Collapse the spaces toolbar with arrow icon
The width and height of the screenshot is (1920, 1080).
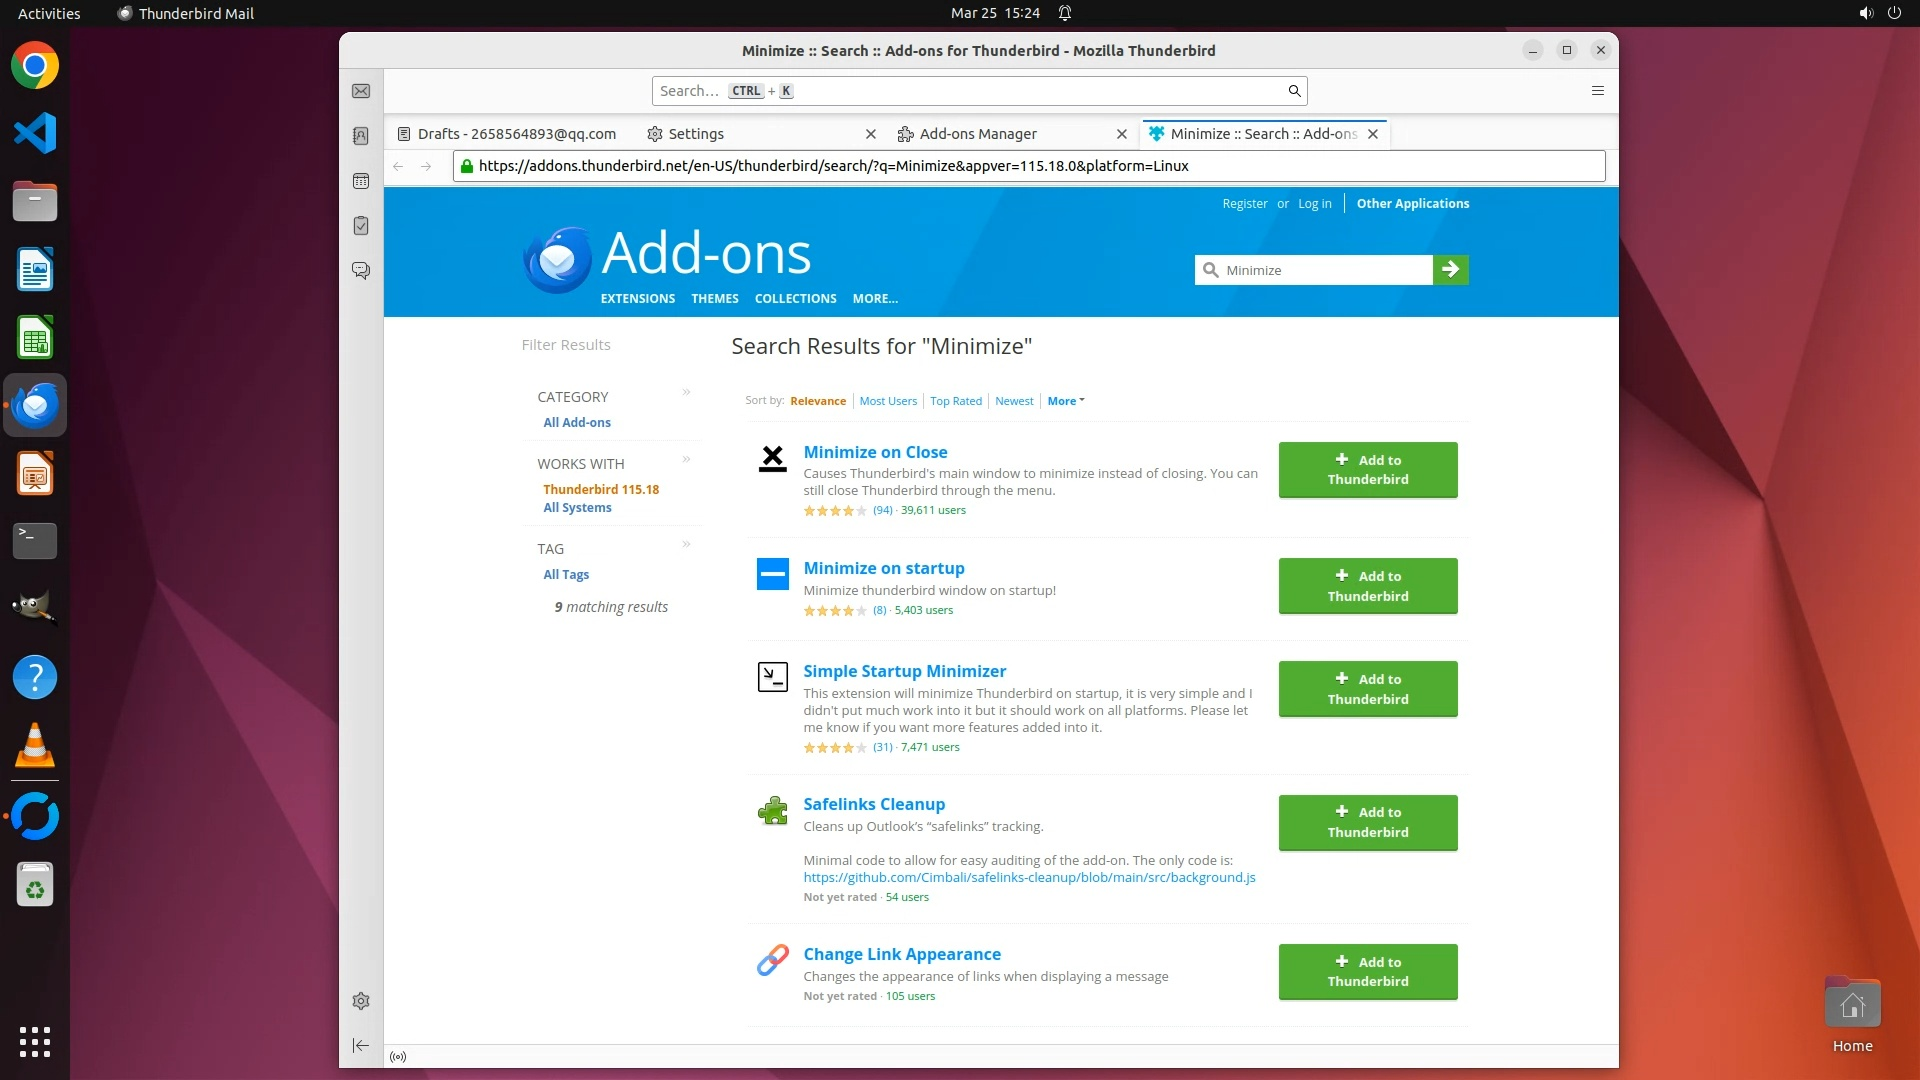(x=361, y=1045)
